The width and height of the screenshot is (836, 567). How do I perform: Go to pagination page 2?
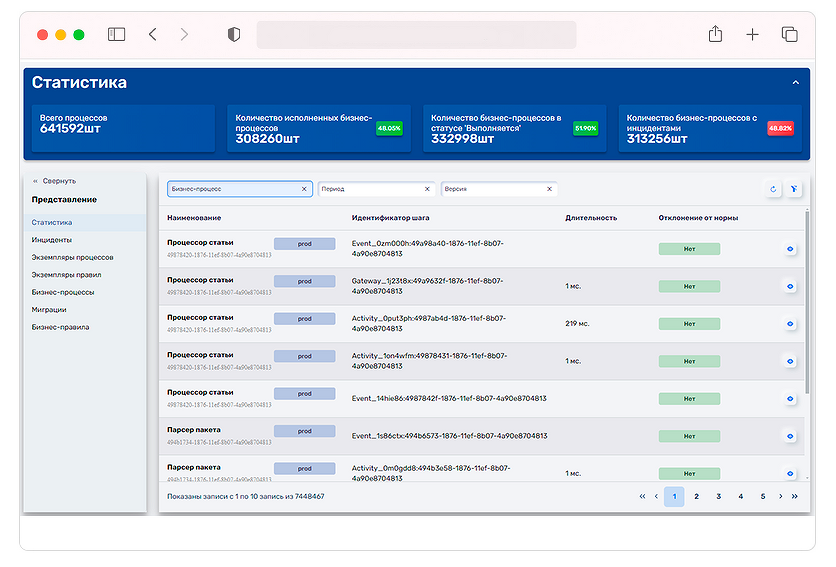696,497
